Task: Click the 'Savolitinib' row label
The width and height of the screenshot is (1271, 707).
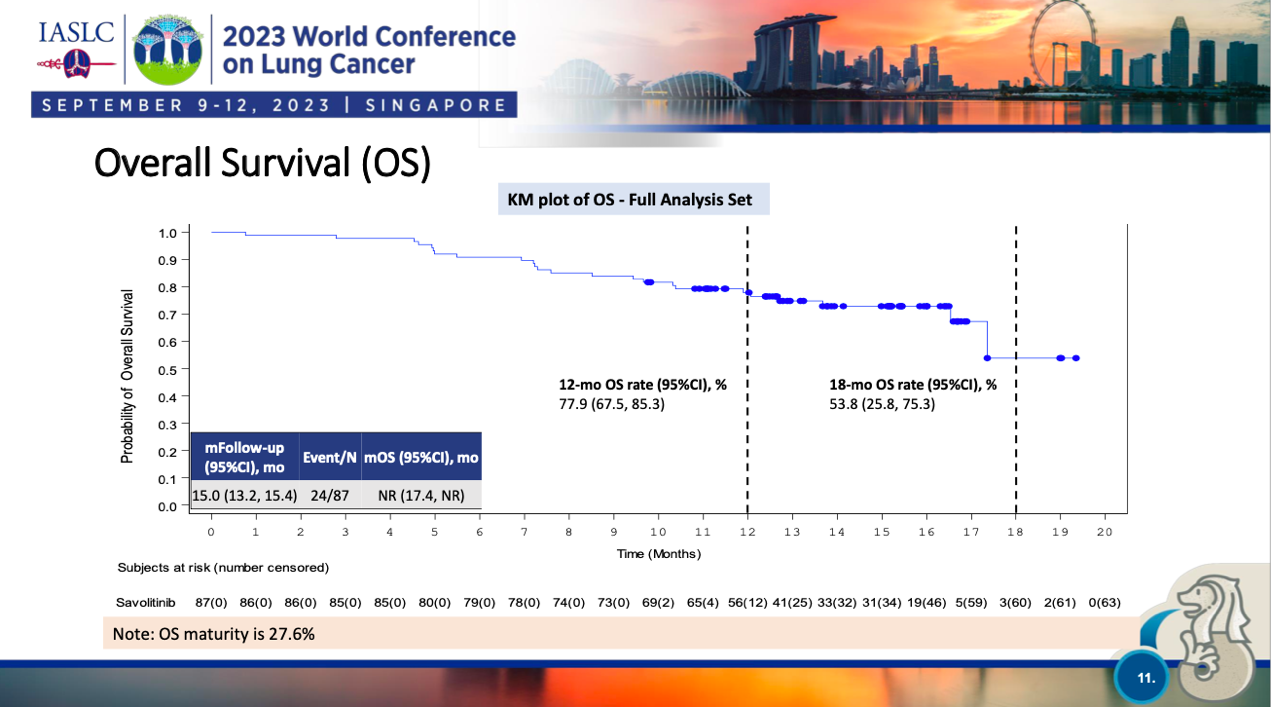Action: 146,602
